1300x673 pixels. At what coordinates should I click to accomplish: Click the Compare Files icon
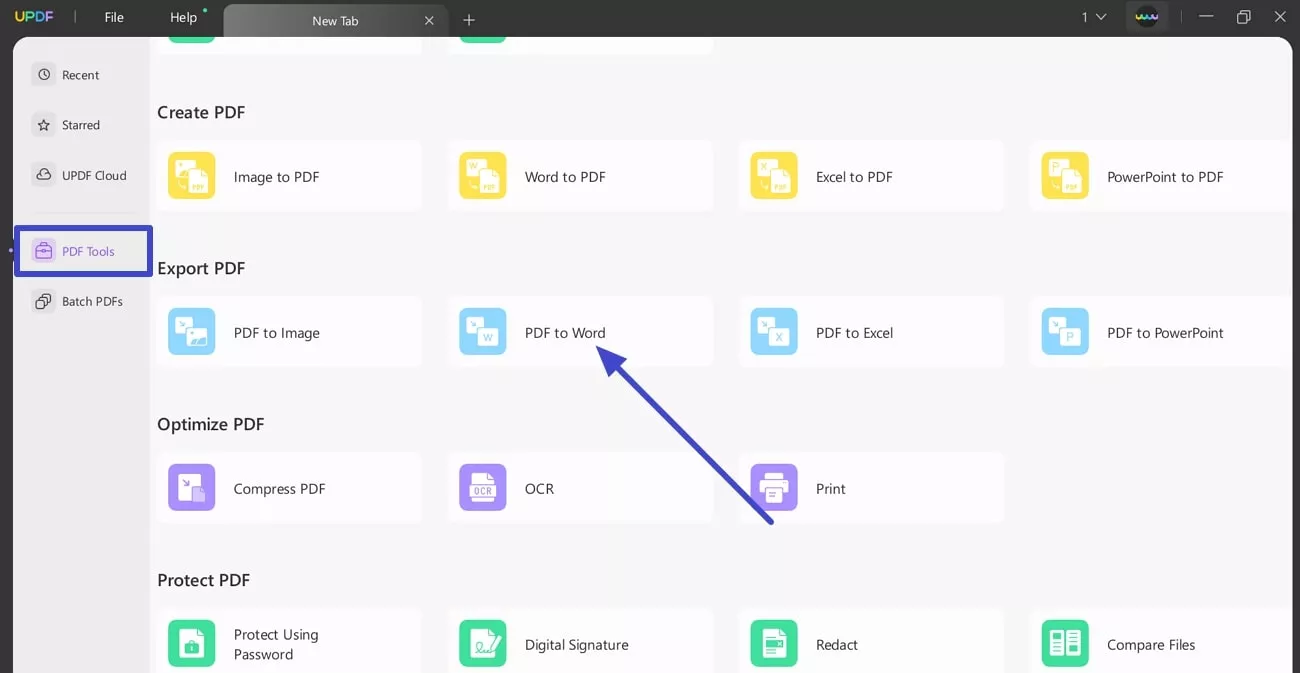pyautogui.click(x=1065, y=644)
